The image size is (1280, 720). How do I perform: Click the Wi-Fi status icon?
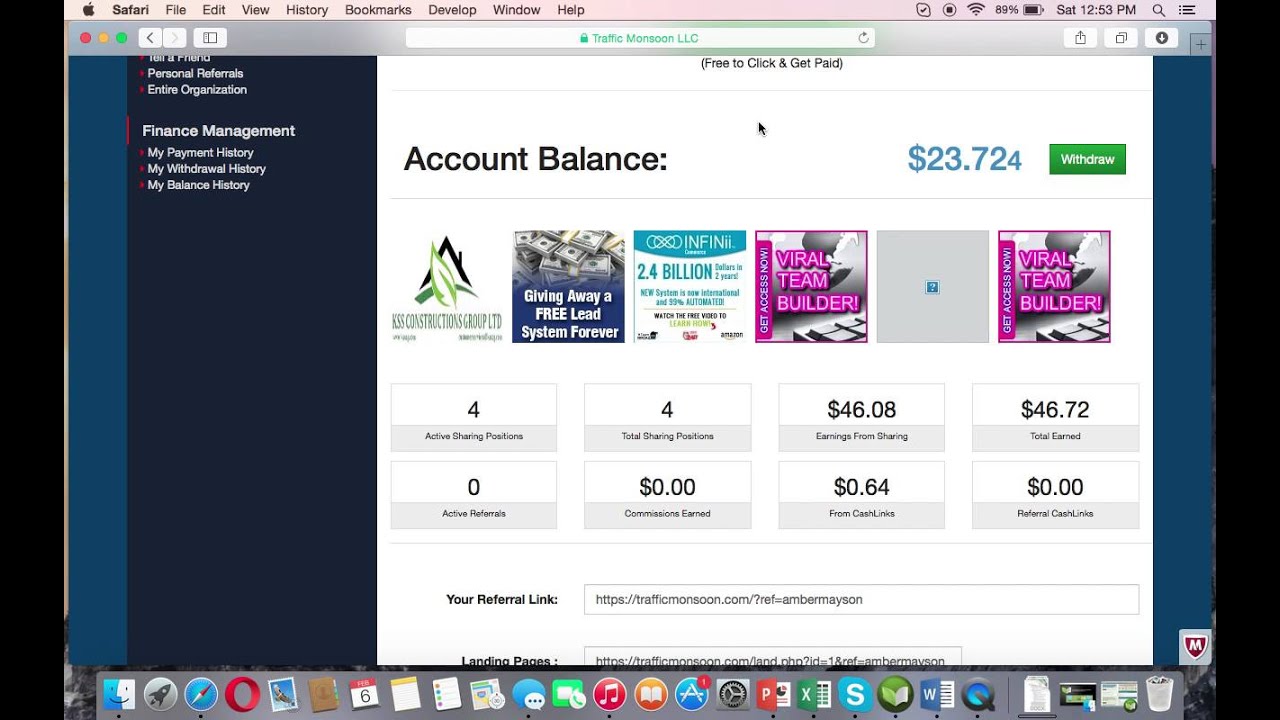(976, 10)
